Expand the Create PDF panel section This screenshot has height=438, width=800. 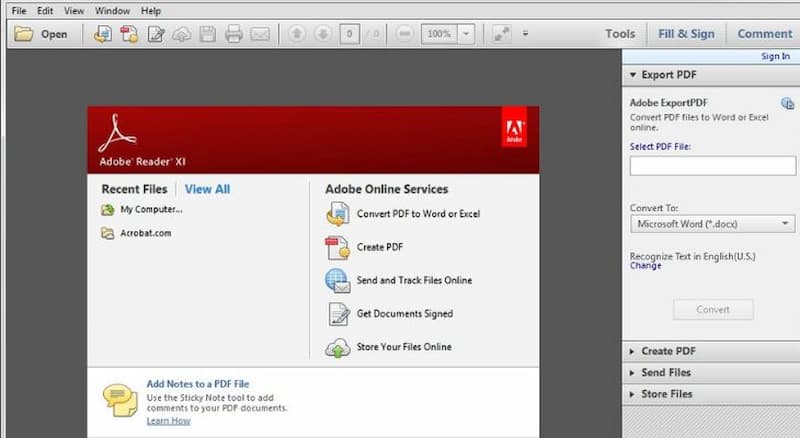point(711,351)
